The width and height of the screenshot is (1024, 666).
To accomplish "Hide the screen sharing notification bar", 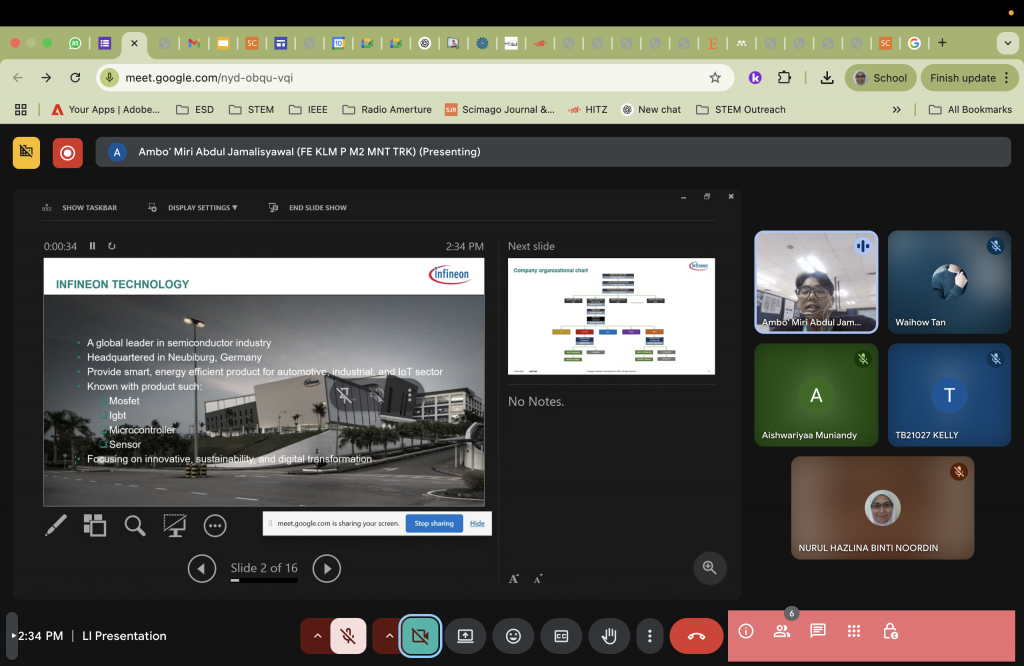I will (x=477, y=524).
